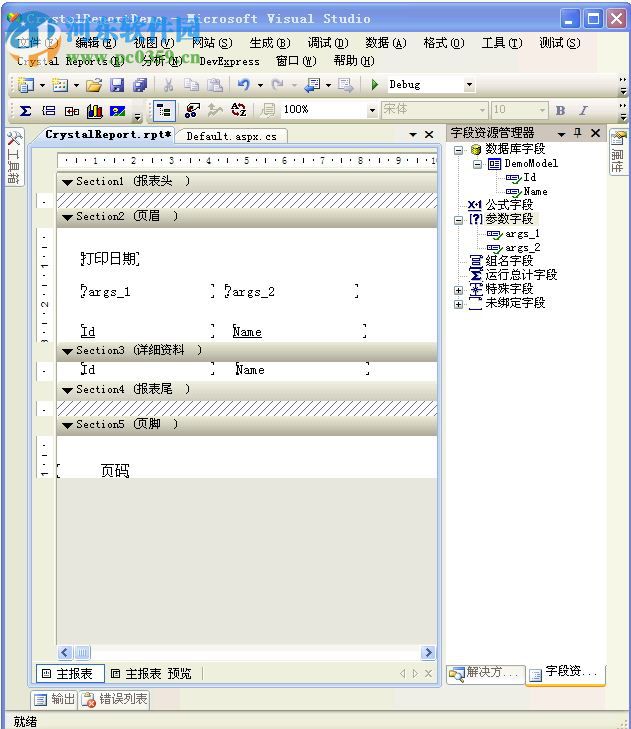Pin the 字段资源管理器 panel
The image size is (631, 729).
click(578, 133)
